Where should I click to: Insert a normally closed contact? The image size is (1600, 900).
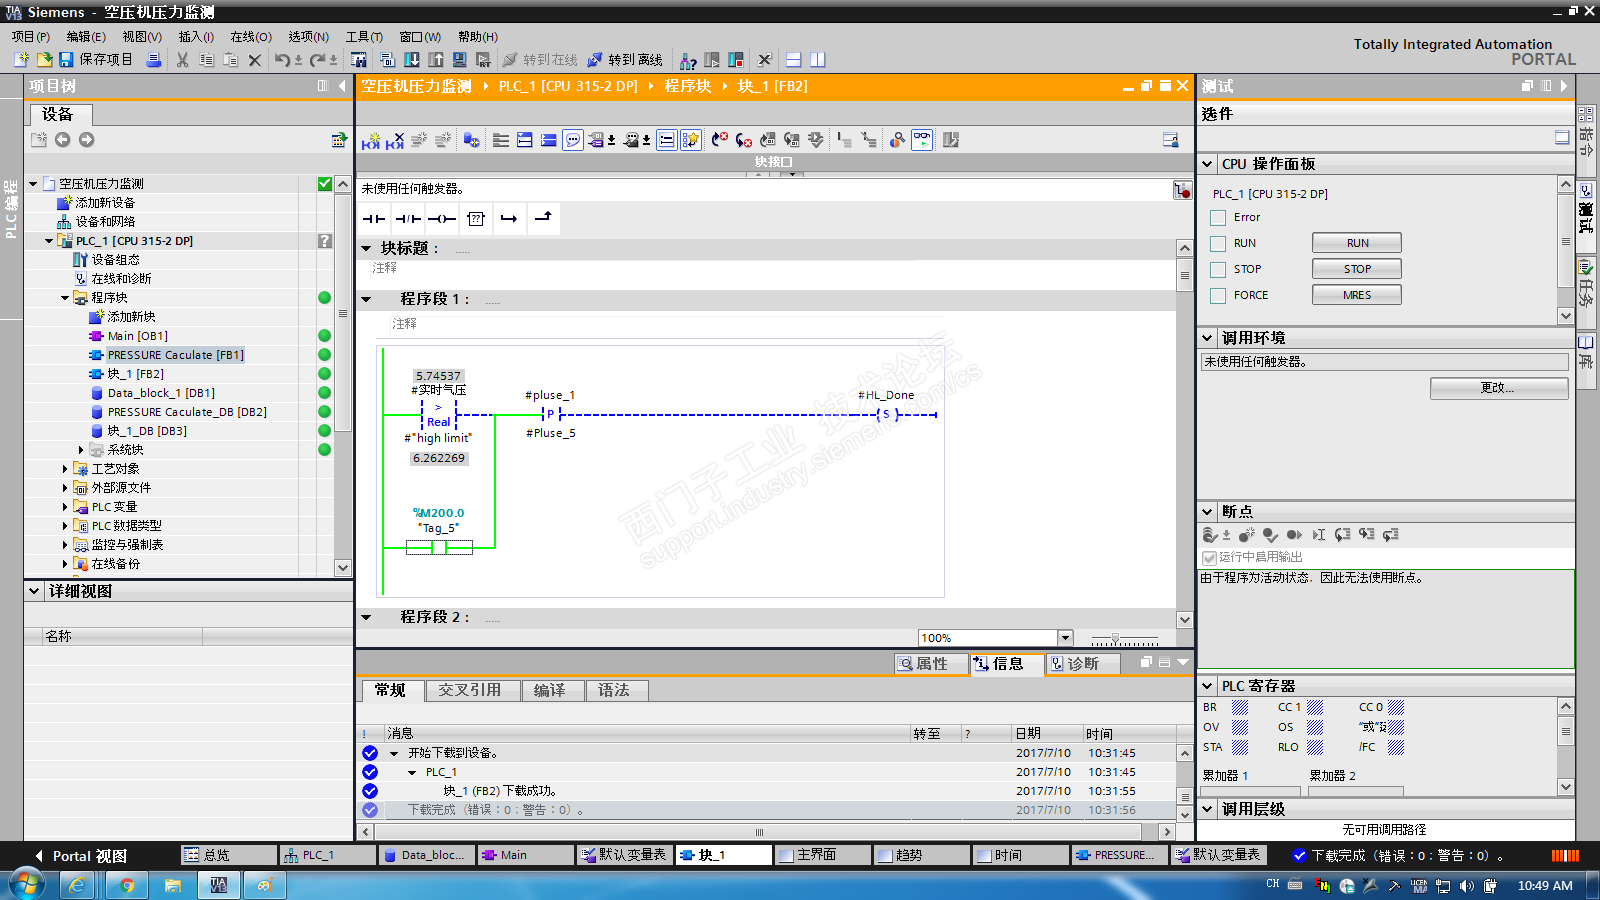(408, 218)
